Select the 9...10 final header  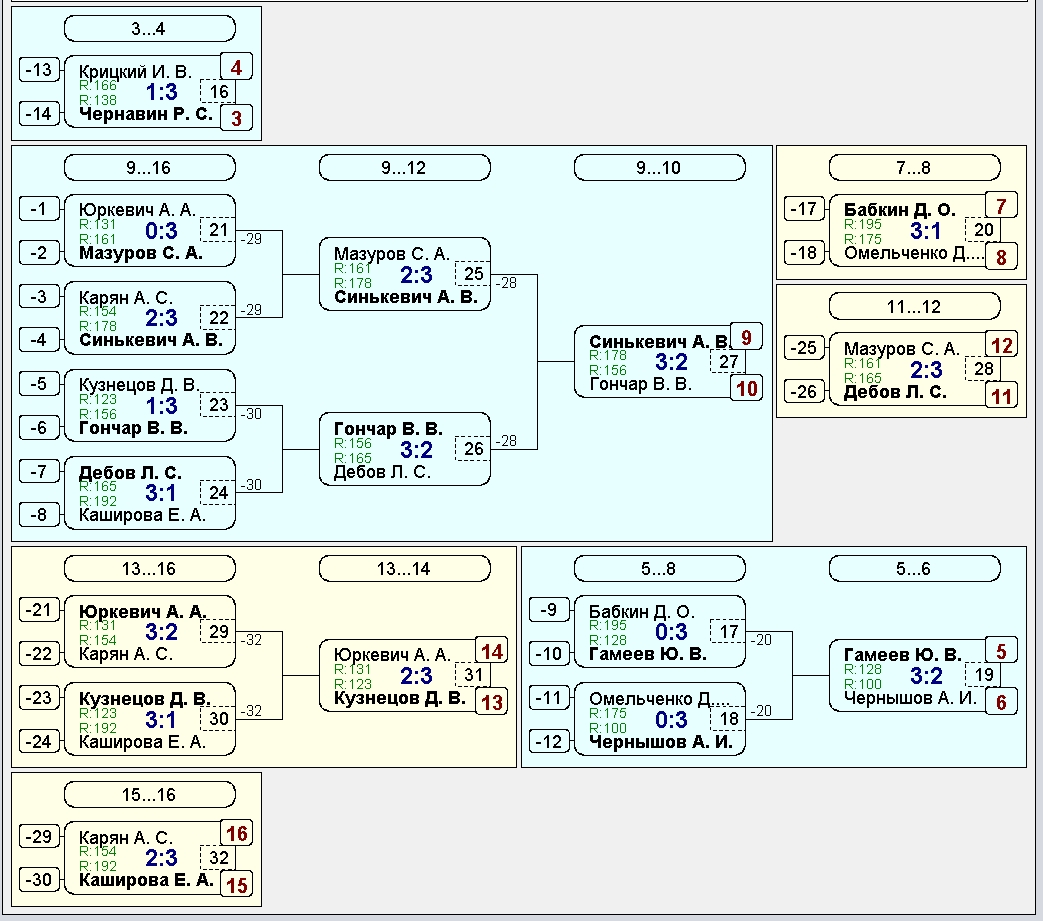tap(659, 168)
